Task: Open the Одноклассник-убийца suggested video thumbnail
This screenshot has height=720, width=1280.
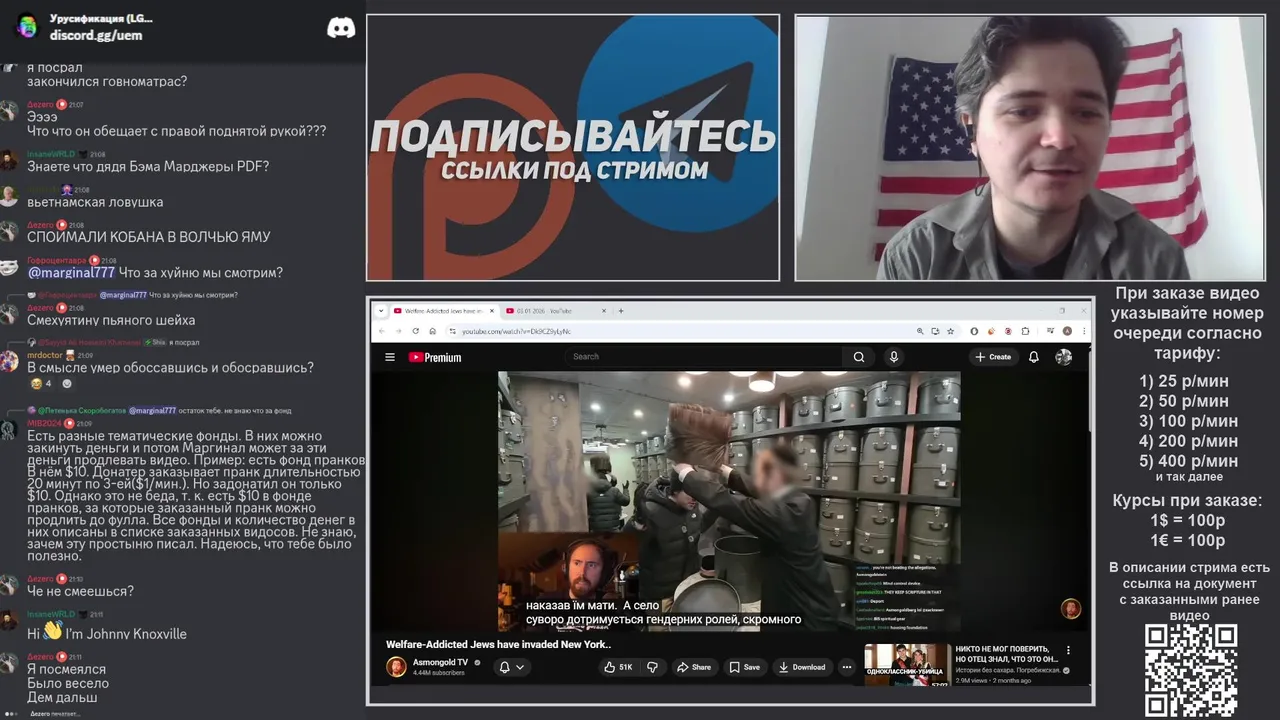Action: pos(907,664)
